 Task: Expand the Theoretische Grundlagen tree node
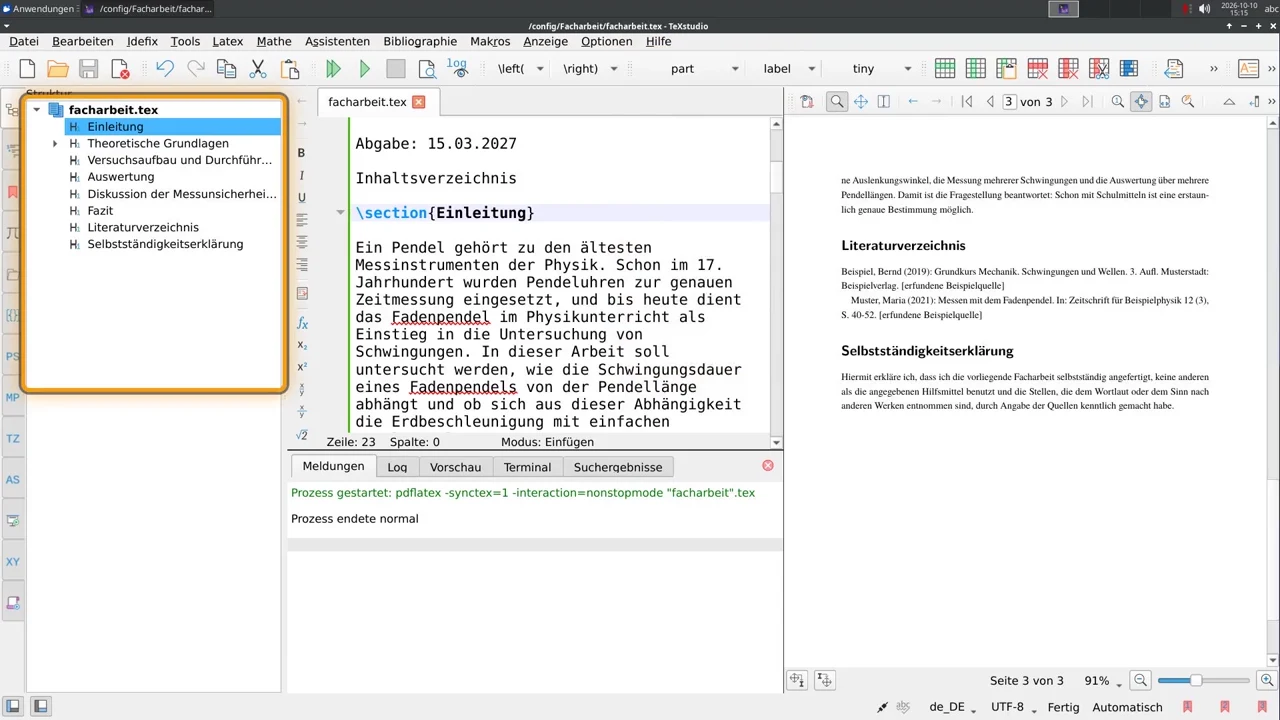pyautogui.click(x=55, y=144)
